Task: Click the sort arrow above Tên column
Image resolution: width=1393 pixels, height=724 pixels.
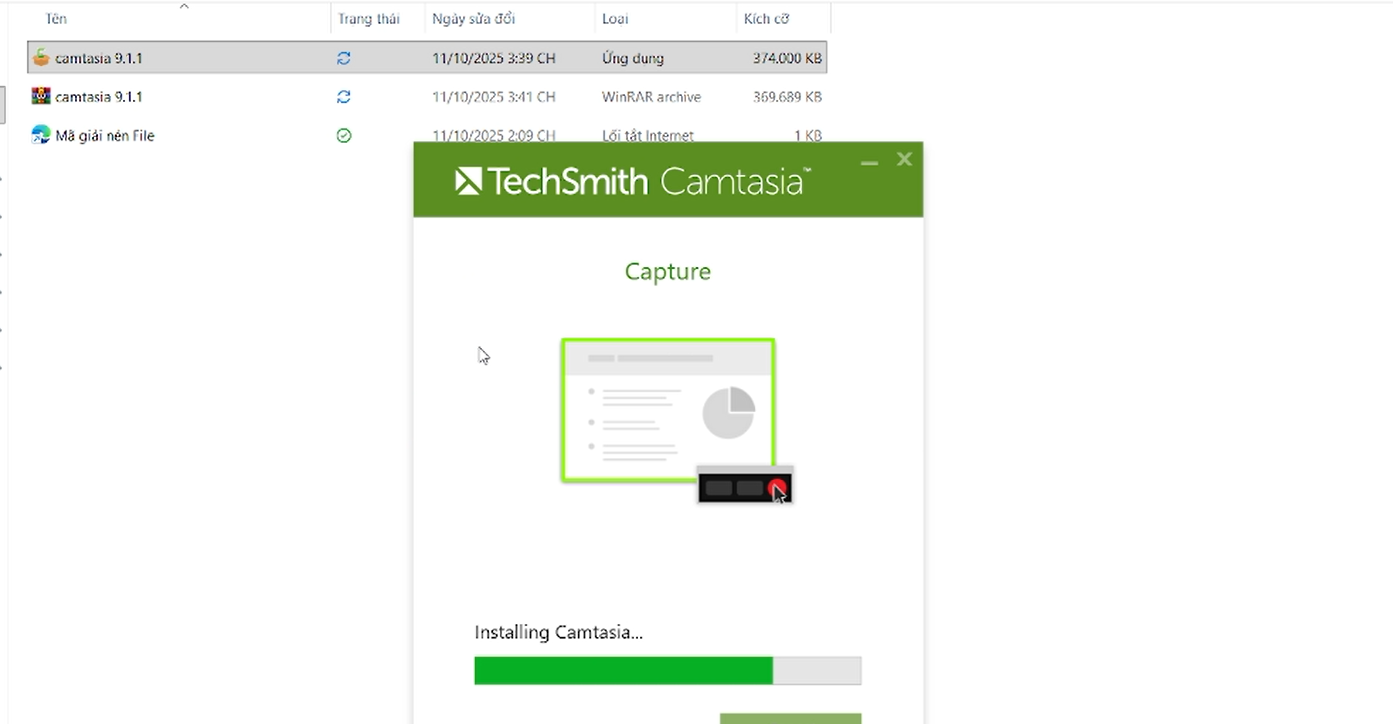Action: point(184,7)
